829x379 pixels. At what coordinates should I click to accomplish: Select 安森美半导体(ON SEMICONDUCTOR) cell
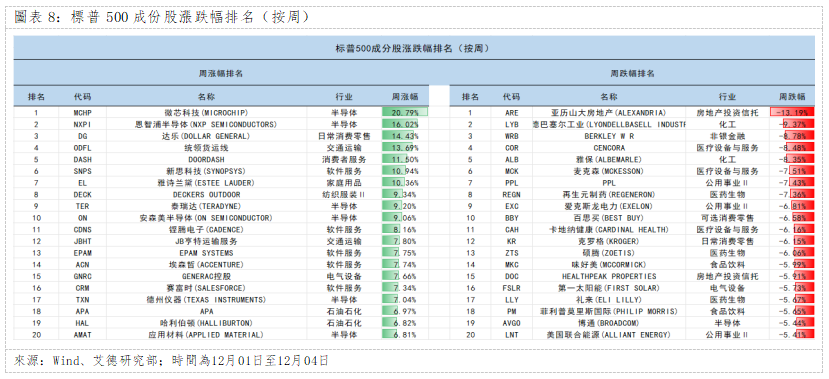[x=207, y=218]
